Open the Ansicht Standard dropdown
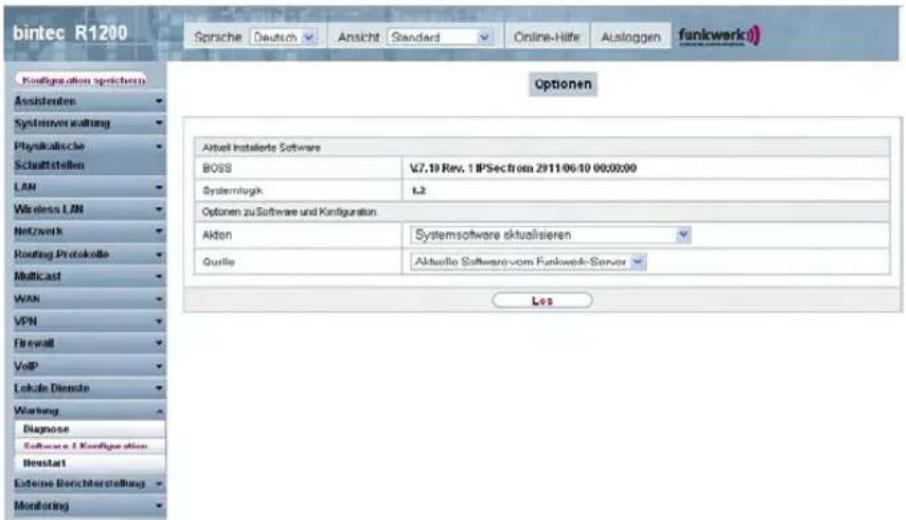Image resolution: width=906 pixels, height=520 pixels. click(440, 37)
